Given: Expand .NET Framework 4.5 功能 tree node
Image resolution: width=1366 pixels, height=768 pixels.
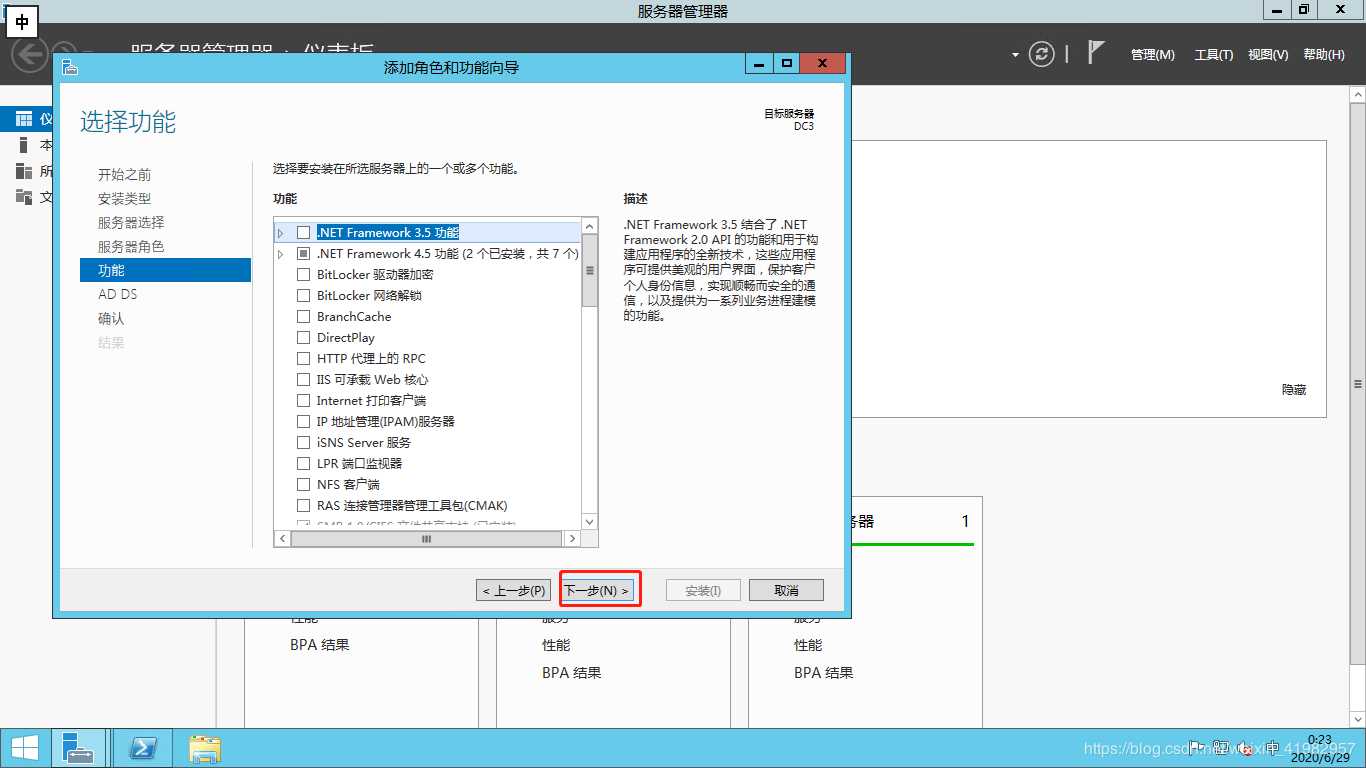Looking at the screenshot, I should 281,254.
